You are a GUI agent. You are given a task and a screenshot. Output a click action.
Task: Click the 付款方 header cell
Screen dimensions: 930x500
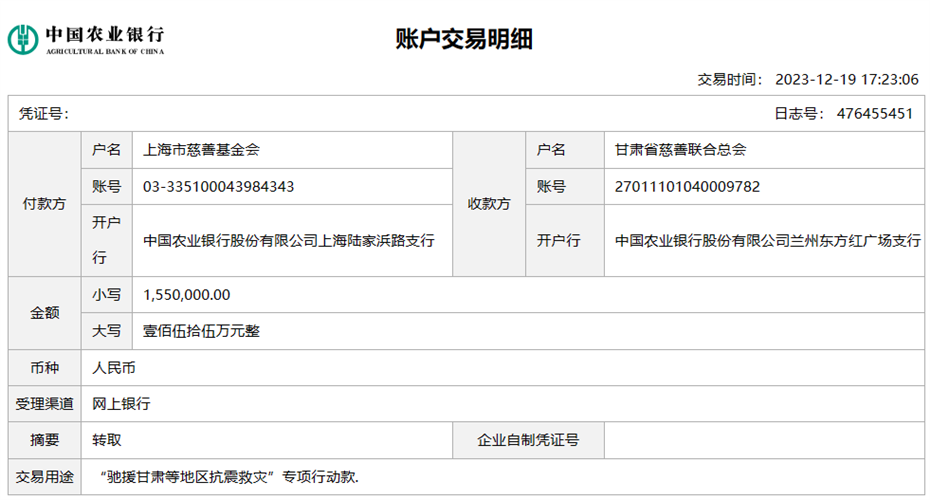tap(44, 204)
